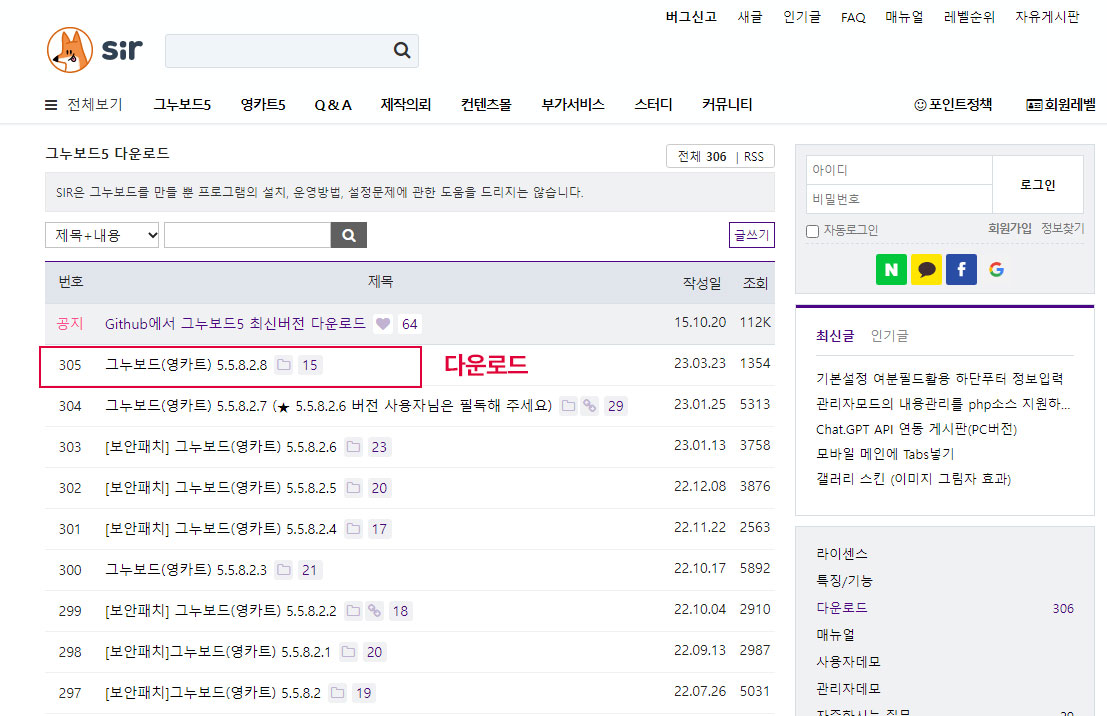
Task: Enable the 자동로그인 checkbox
Action: coord(813,231)
